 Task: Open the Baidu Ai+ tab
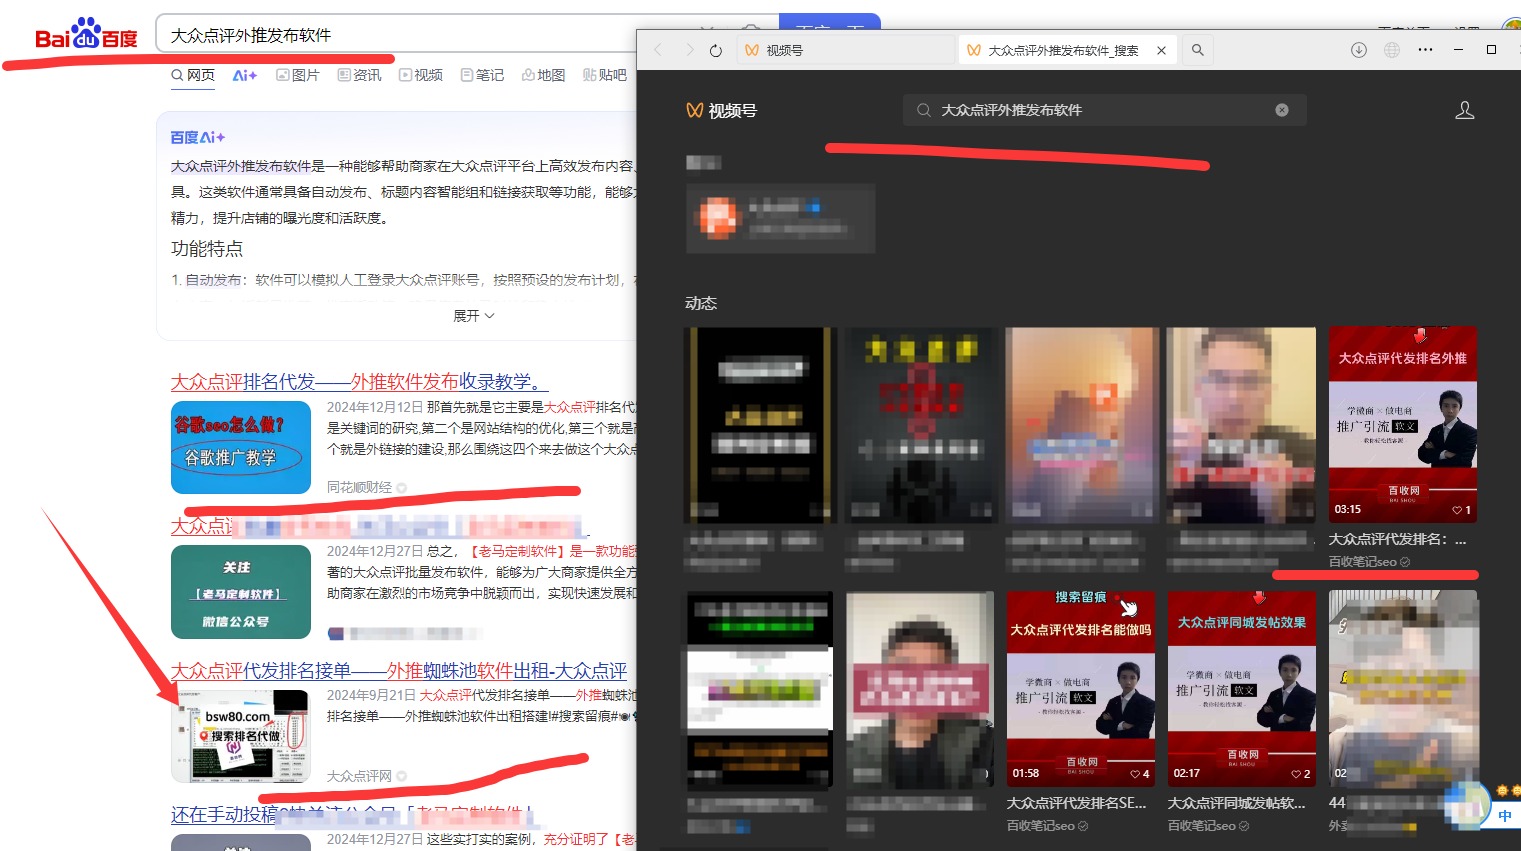pos(245,75)
